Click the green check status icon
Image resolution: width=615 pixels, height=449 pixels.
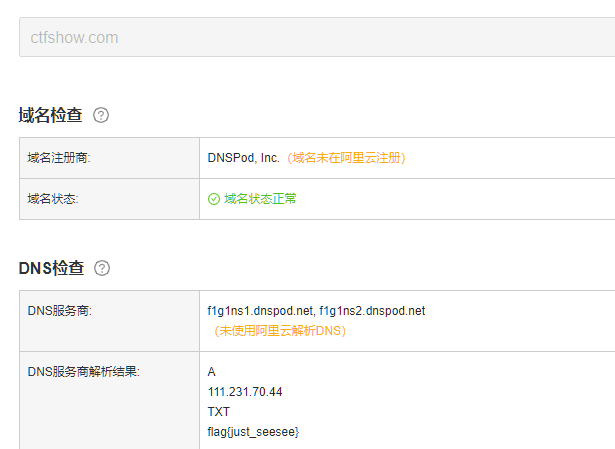click(213, 199)
